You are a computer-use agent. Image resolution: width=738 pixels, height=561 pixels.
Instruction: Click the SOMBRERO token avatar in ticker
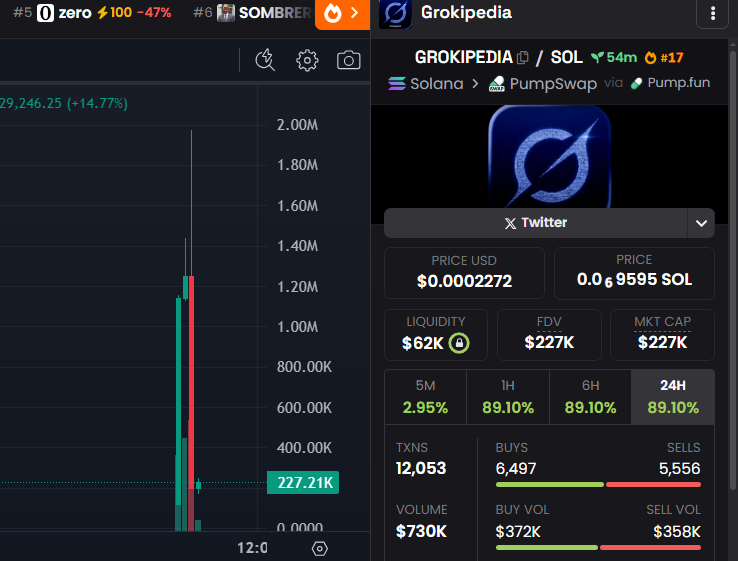(225, 13)
